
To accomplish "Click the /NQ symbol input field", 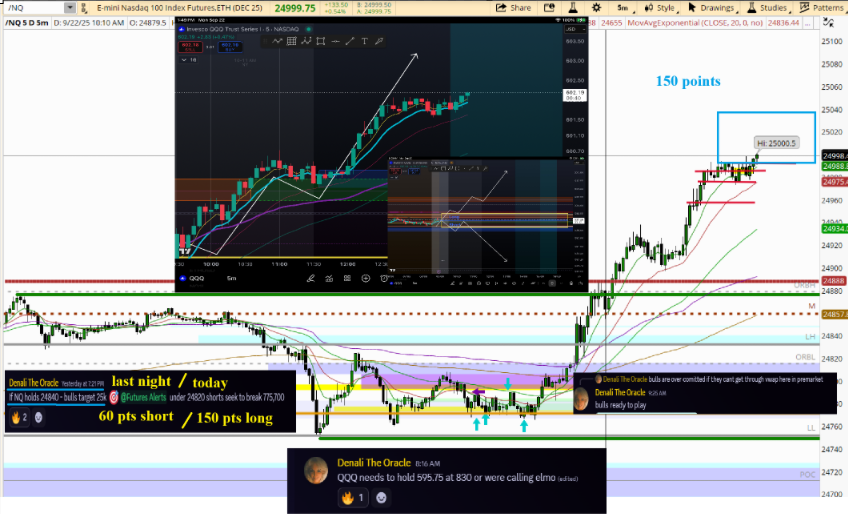I will (35, 8).
